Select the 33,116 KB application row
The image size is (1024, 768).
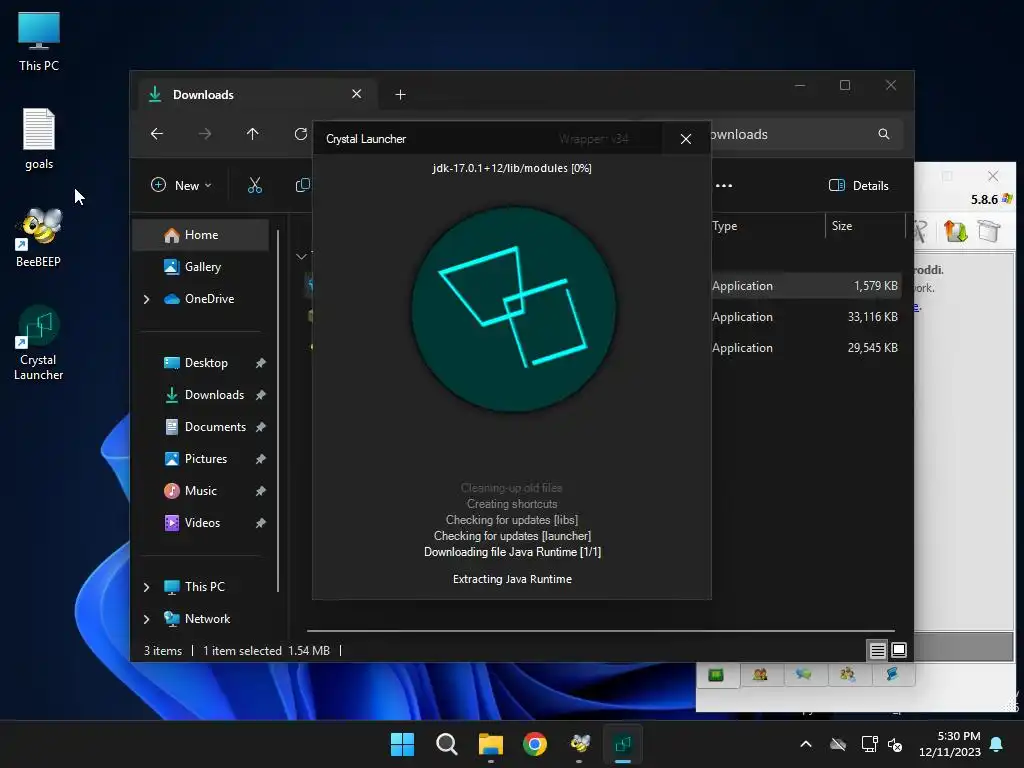806,317
